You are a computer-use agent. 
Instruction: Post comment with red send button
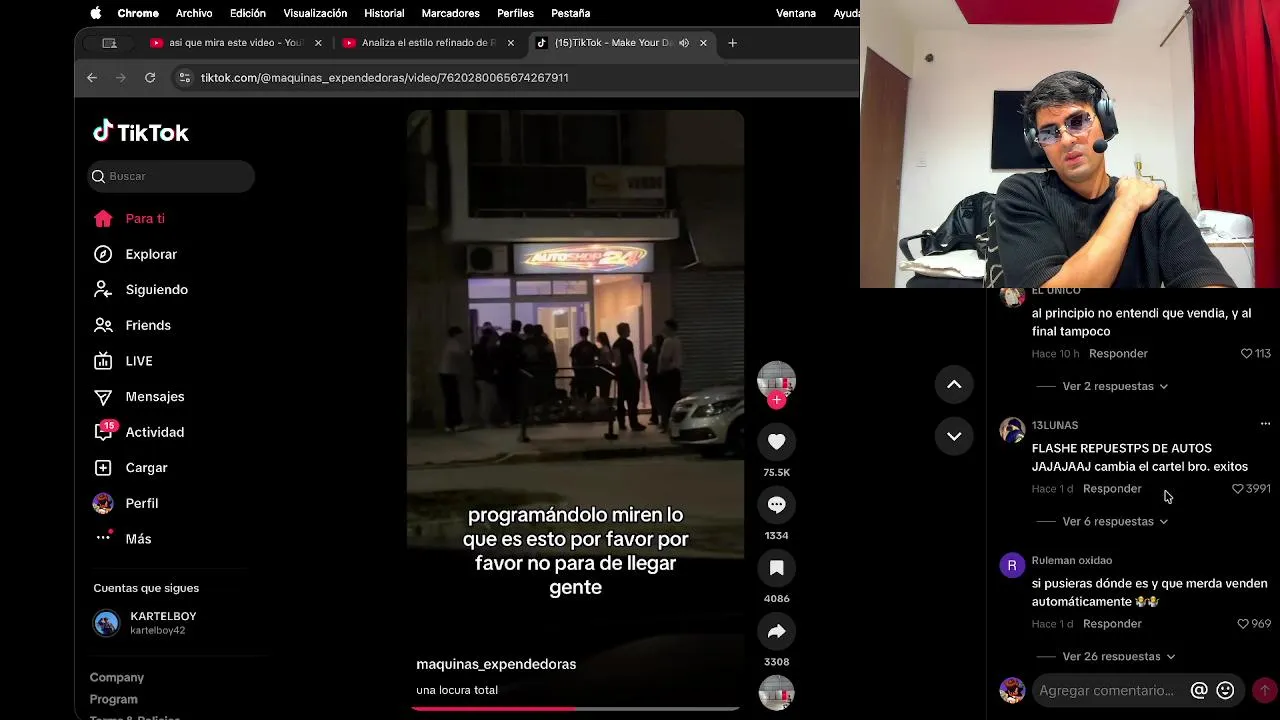pos(1265,690)
